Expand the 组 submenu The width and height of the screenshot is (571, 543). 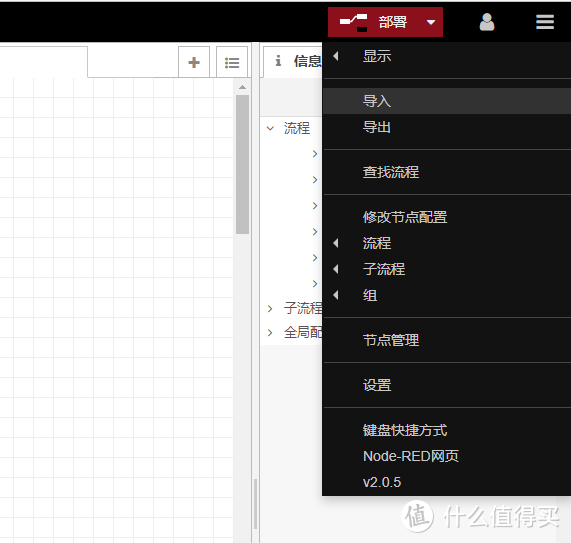tap(447, 295)
